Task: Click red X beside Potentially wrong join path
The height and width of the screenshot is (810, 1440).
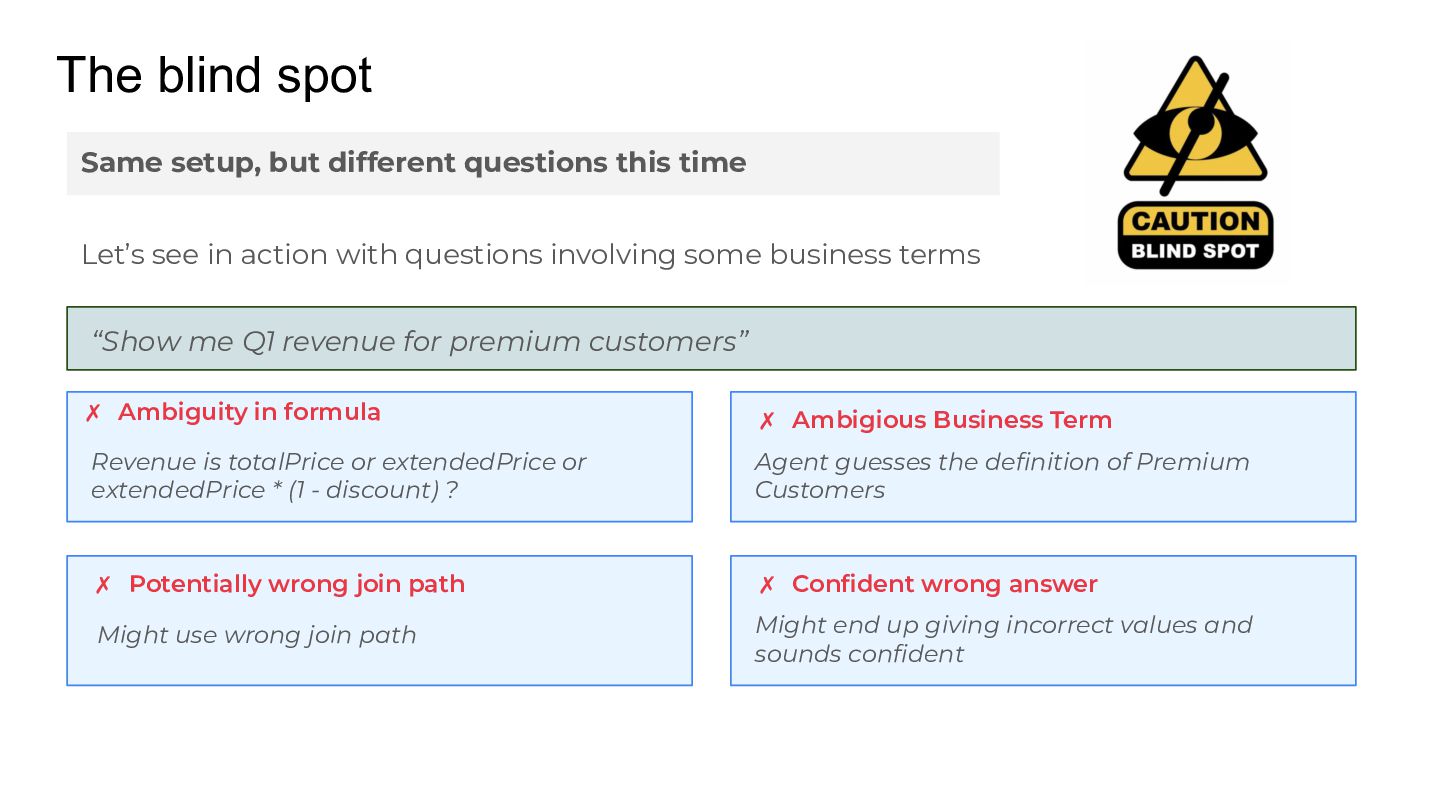Action: click(x=103, y=585)
